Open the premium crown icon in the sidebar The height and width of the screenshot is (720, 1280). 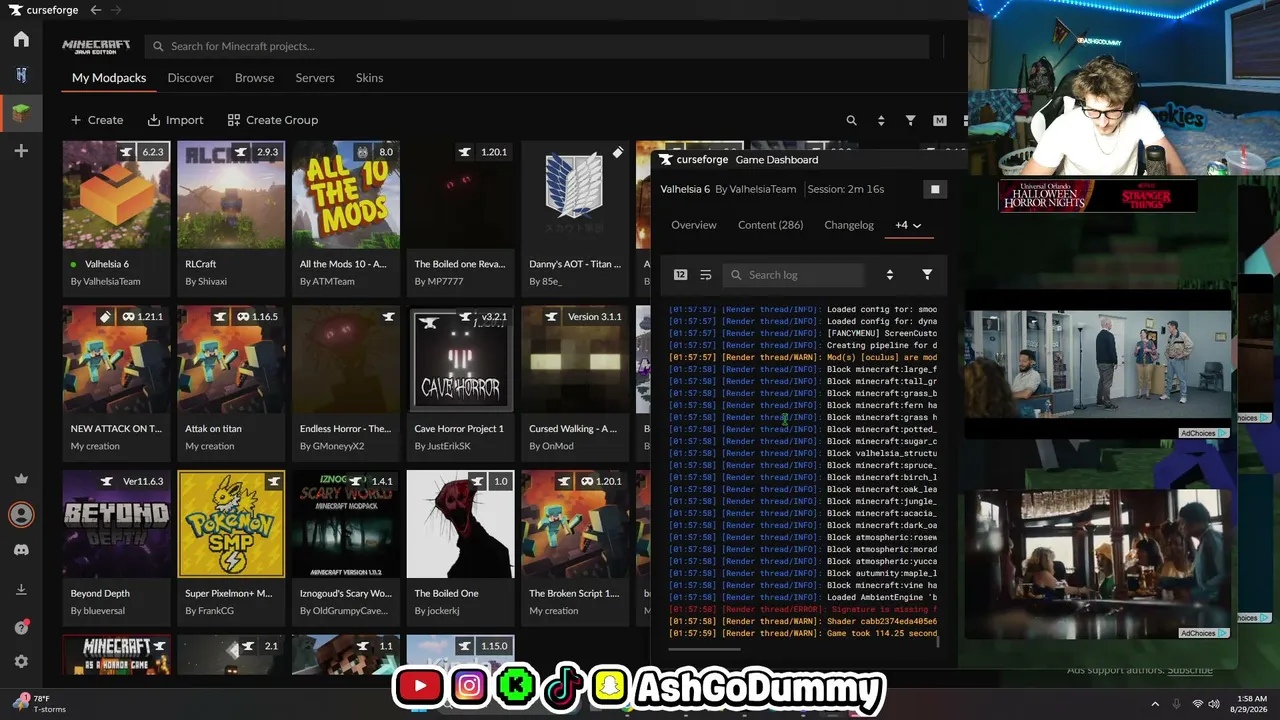click(21, 478)
